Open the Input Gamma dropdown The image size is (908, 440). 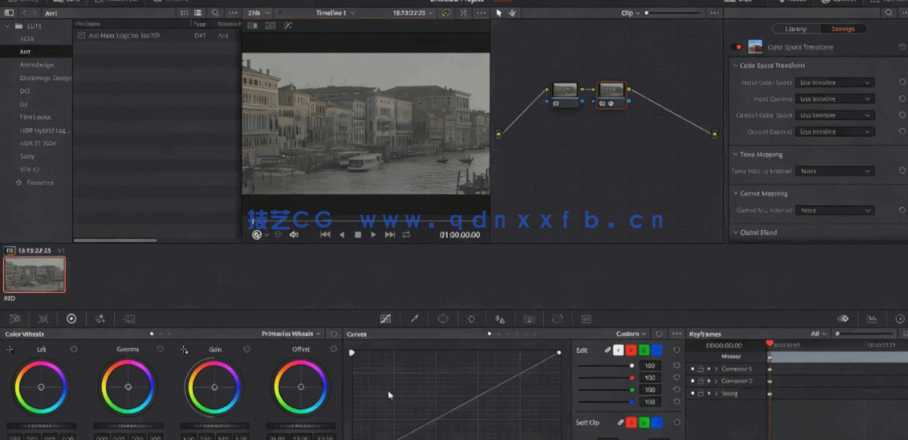(x=834, y=99)
